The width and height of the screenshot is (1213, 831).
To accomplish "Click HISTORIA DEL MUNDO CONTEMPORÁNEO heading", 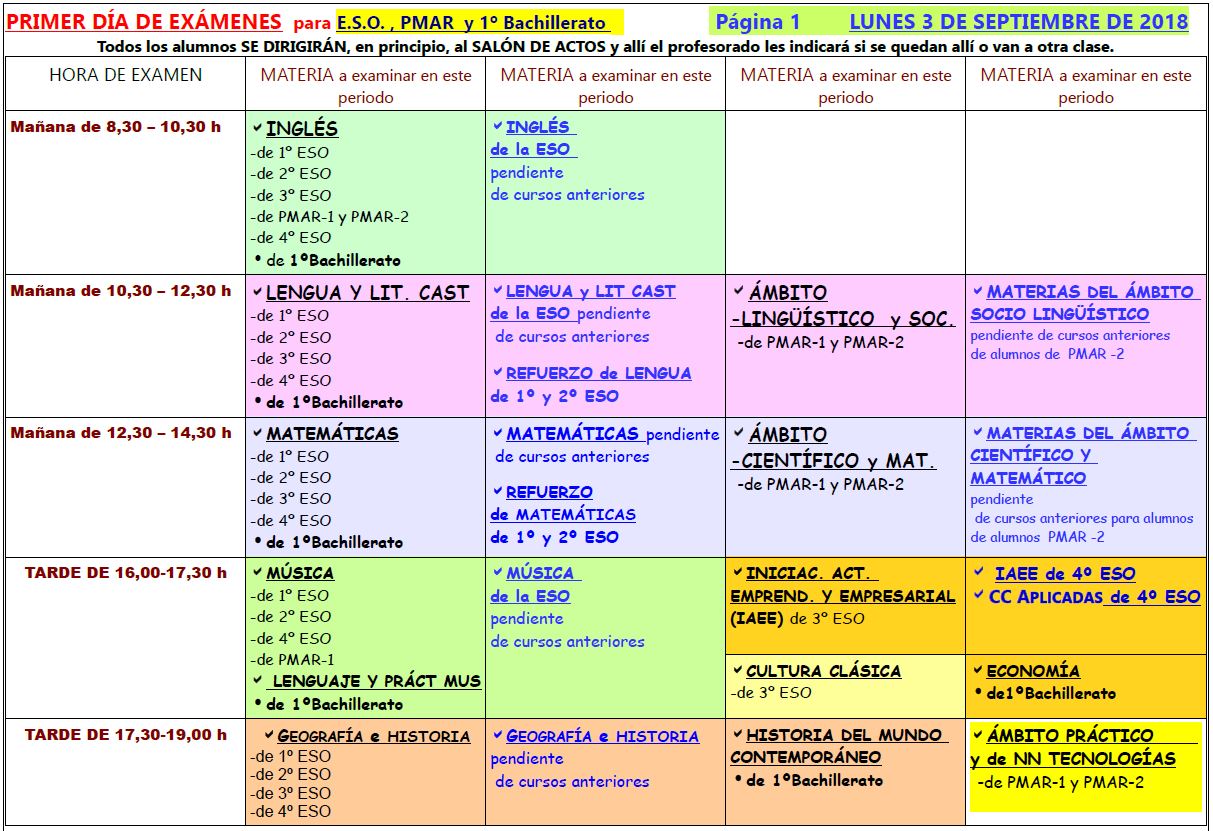I will point(838,746).
